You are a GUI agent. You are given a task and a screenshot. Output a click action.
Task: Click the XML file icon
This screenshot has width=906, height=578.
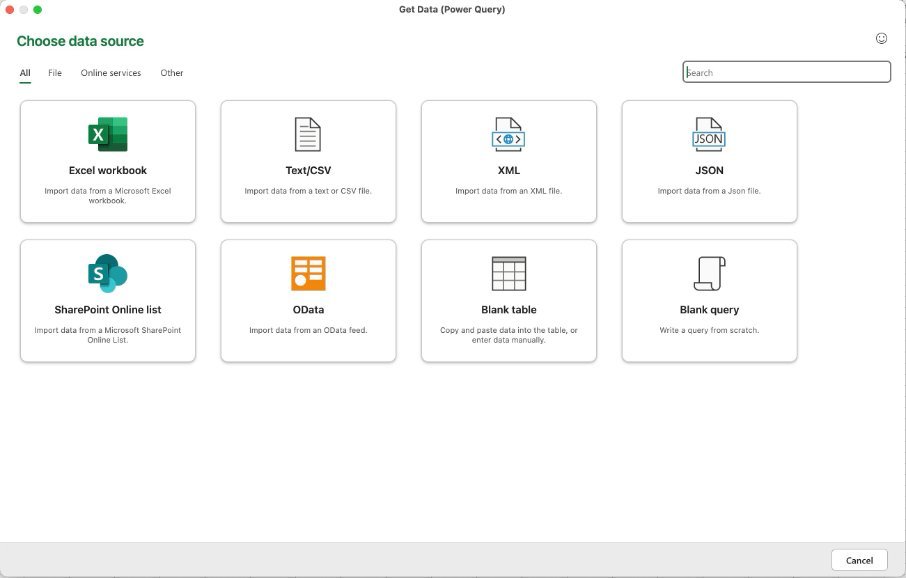pos(508,134)
